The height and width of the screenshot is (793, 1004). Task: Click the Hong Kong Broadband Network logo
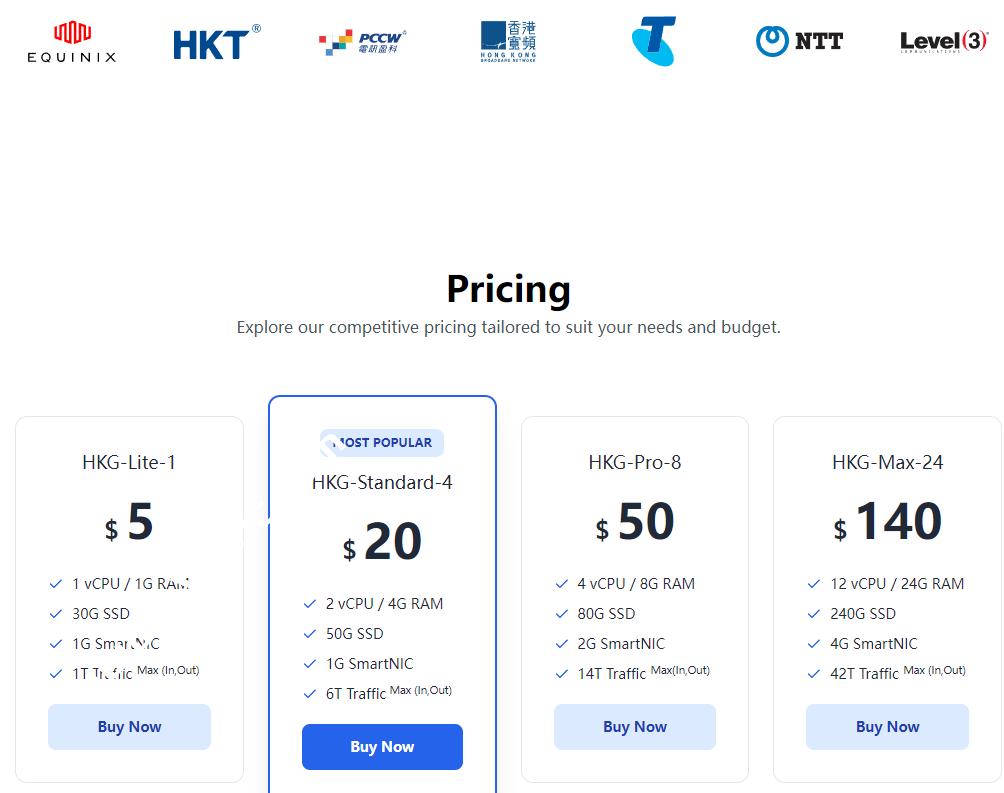508,42
